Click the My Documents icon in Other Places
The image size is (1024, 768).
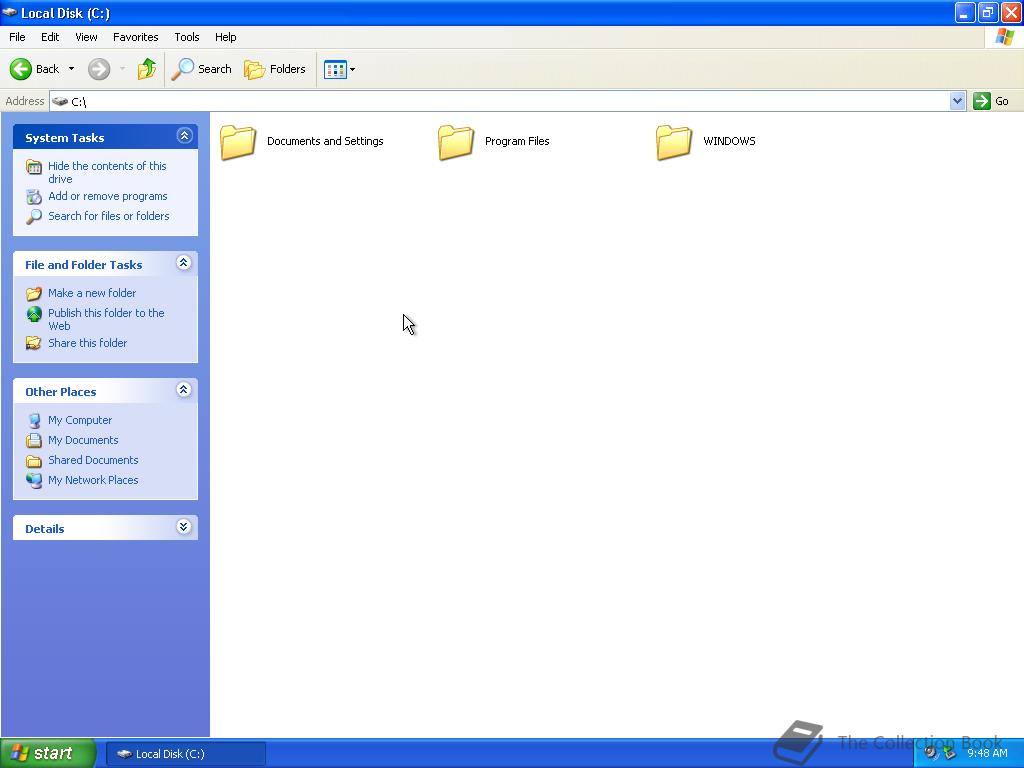34,440
